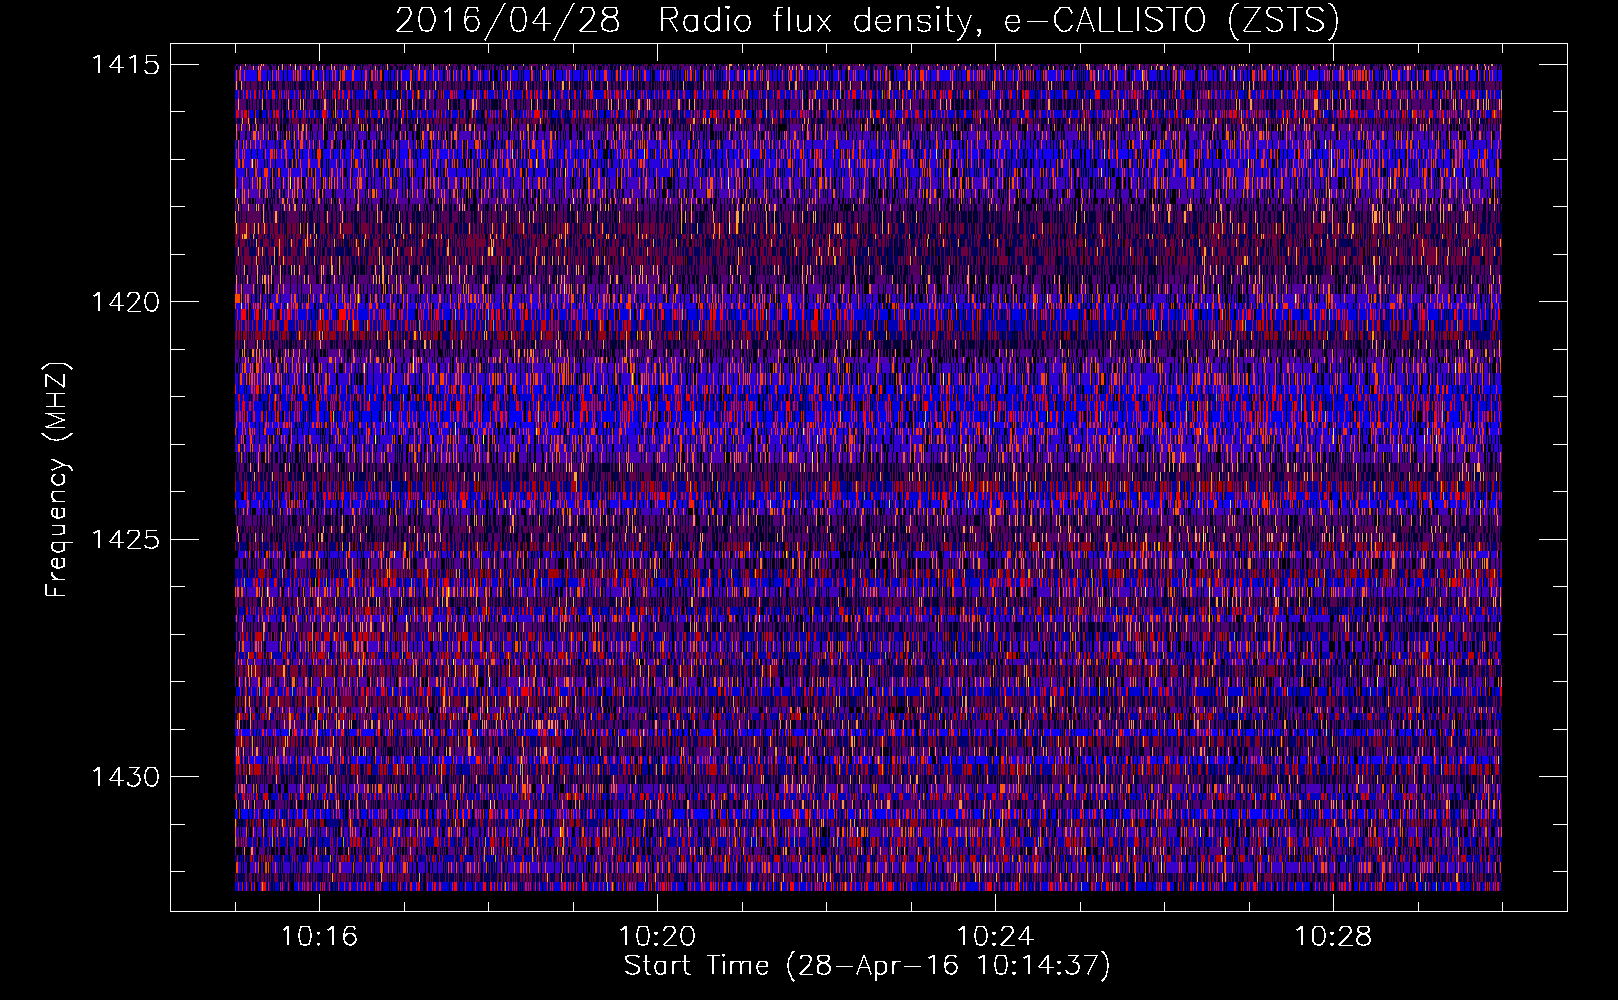Click the 1420 frequency tick label
The image size is (1618, 1000).
[125, 302]
